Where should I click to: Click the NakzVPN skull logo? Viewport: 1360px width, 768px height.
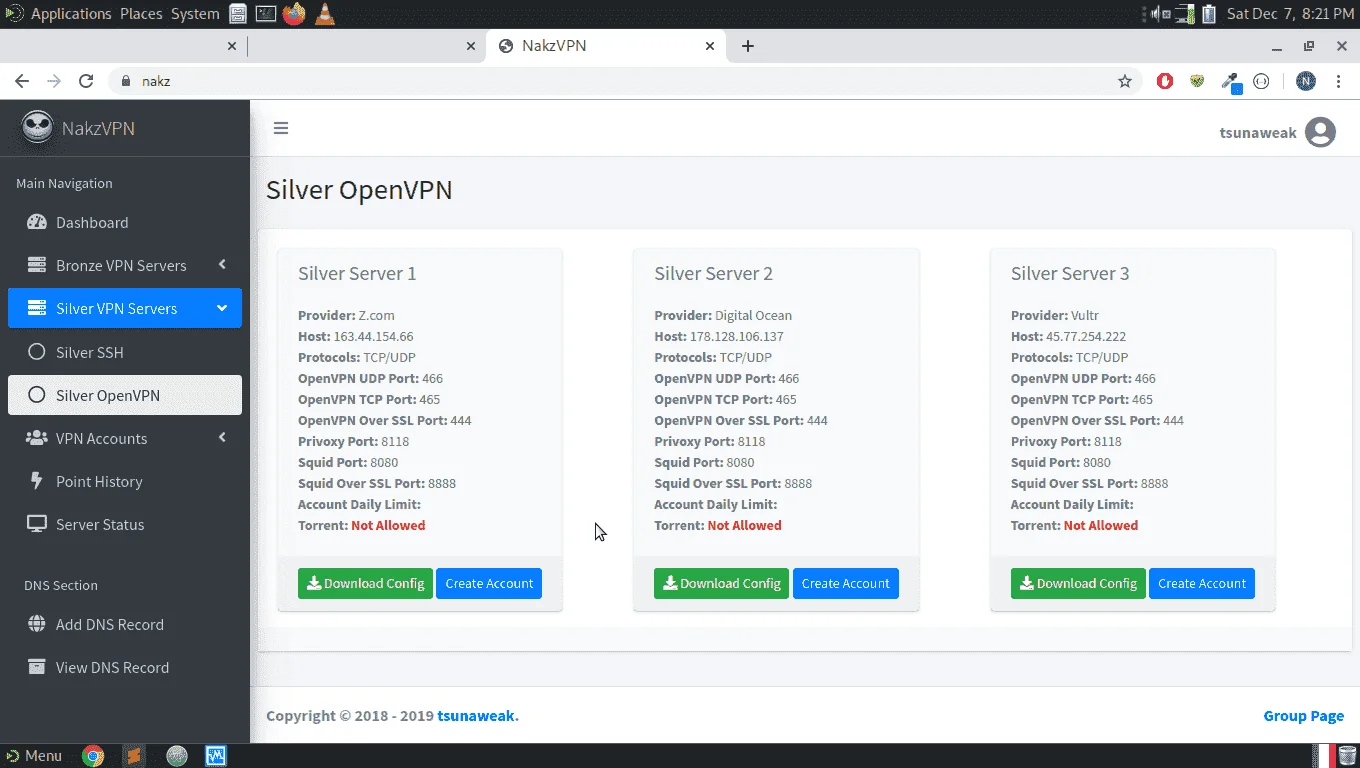point(38,128)
